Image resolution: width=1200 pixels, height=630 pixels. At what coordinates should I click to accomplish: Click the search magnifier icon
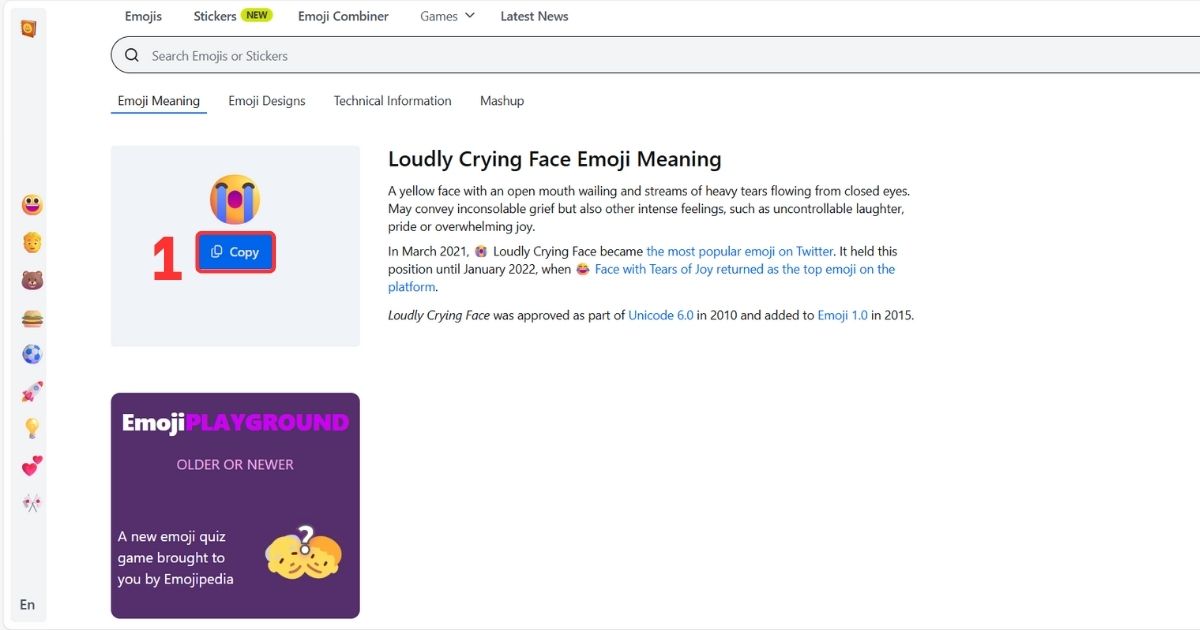click(132, 55)
